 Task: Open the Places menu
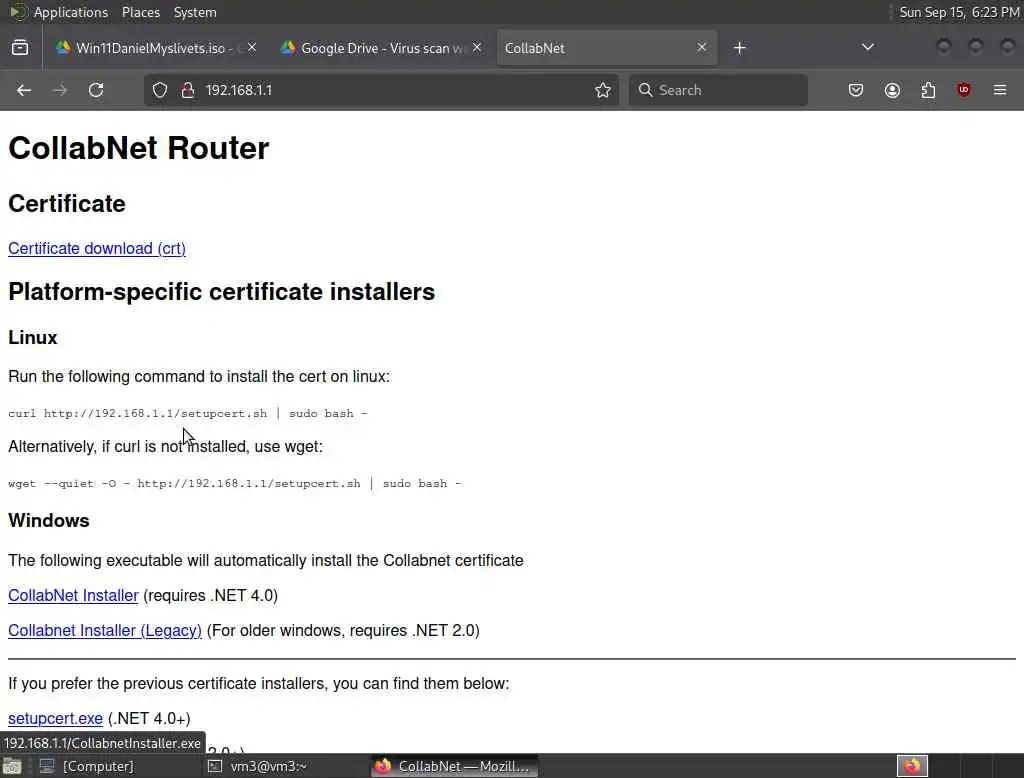[x=141, y=12]
